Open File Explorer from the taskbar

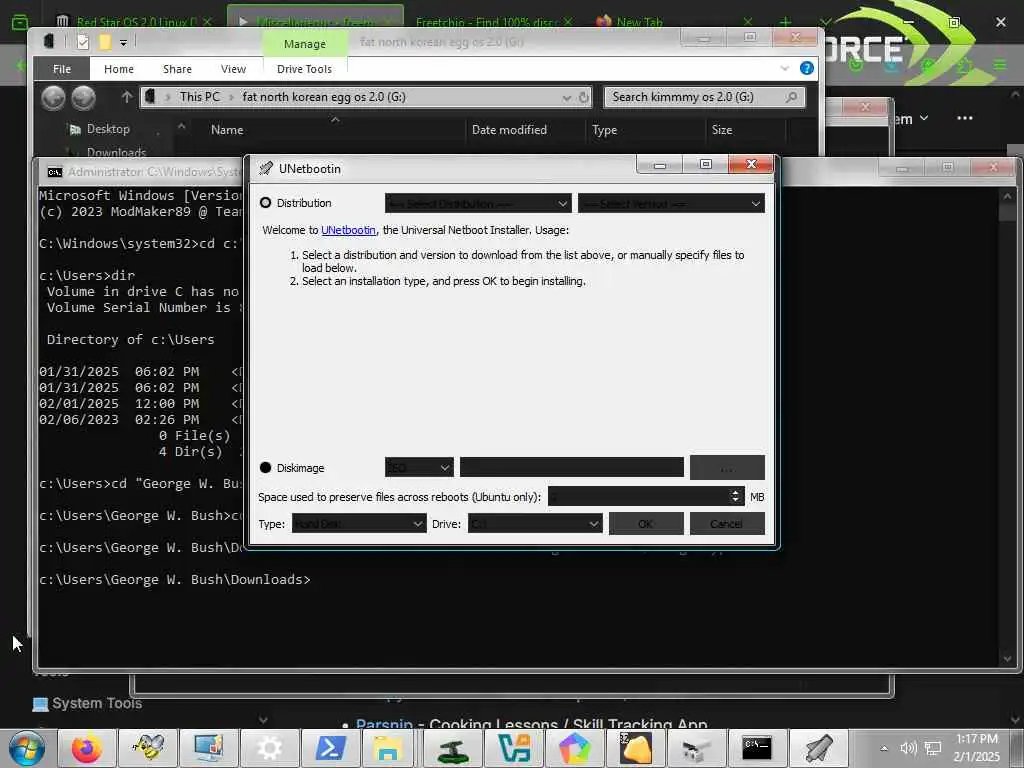coord(388,748)
